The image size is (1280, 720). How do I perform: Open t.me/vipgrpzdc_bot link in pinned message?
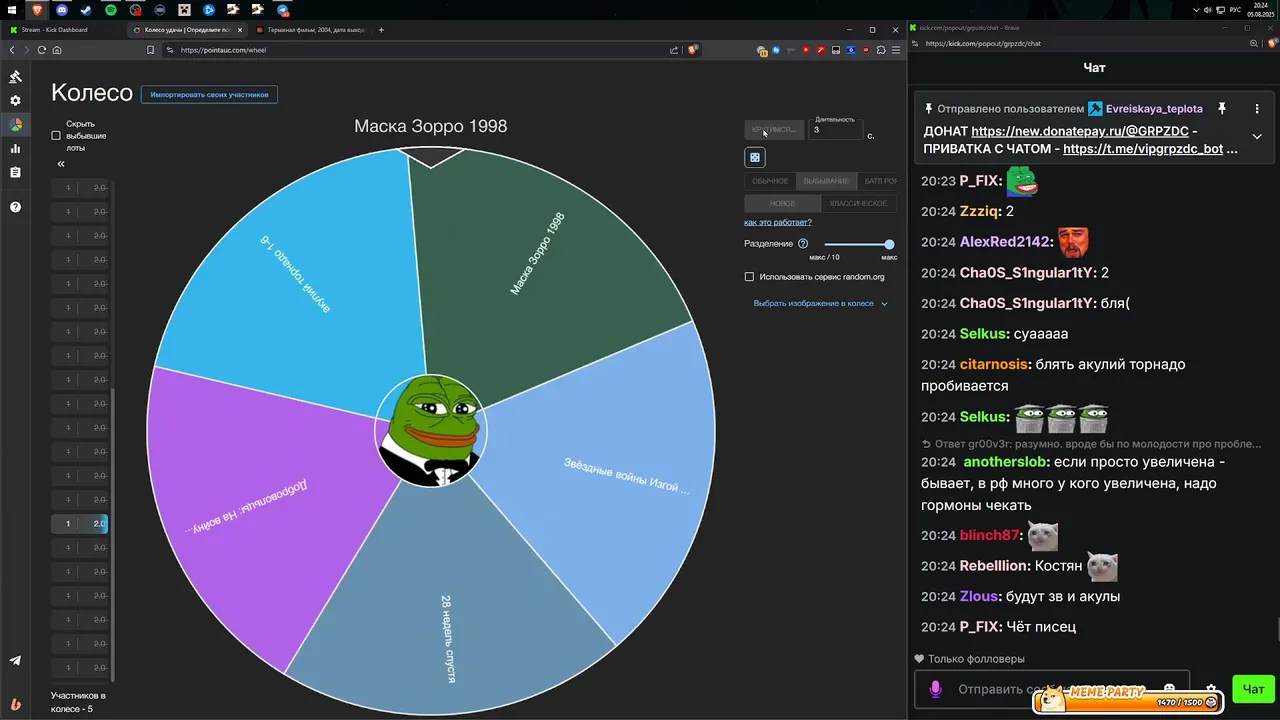click(1143, 149)
